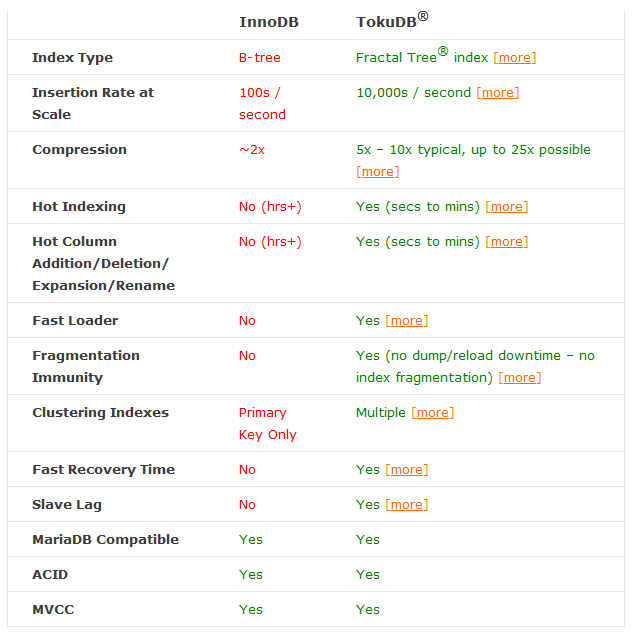Click the 100s / second cell
Viewport: 633px width, 633px height.
click(x=262, y=104)
